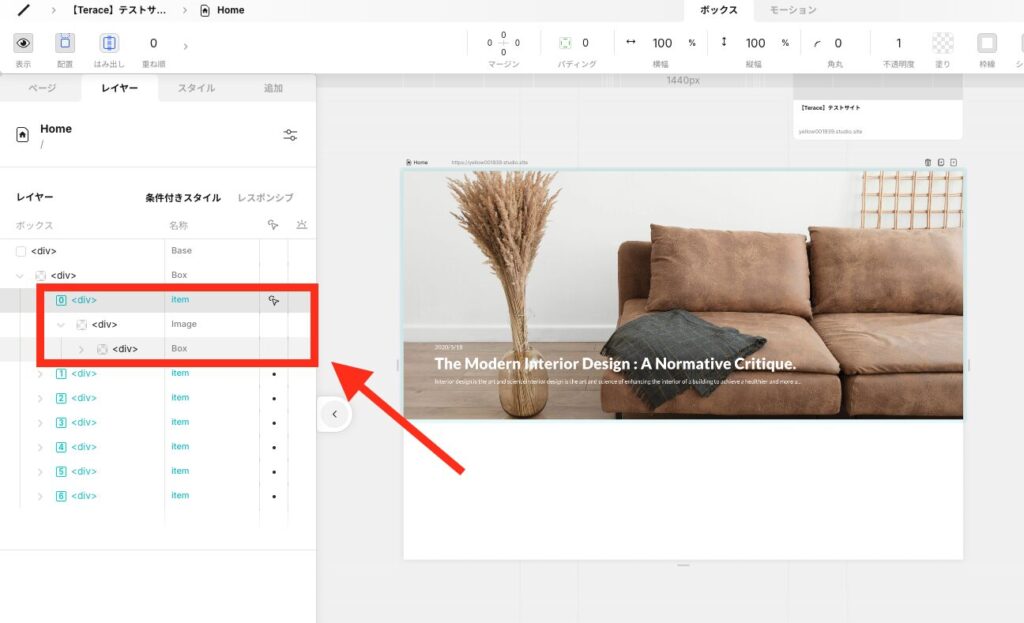1024x623 pixels.
Task: Toggle the conditional style dot for item 3
Action: pos(274,423)
